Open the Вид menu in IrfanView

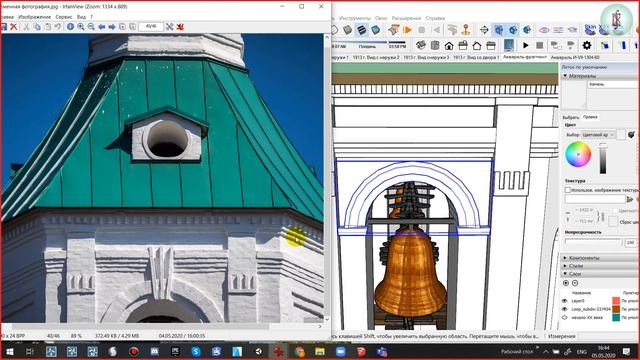point(81,17)
